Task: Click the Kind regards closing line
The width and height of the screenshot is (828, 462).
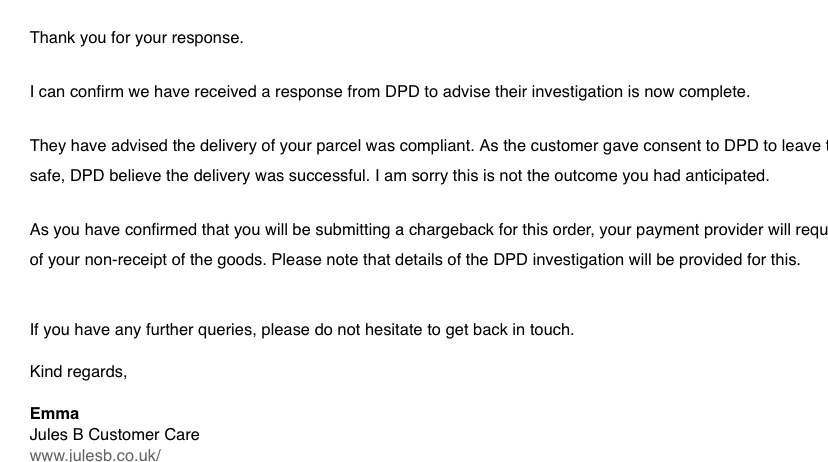Action: click(78, 372)
